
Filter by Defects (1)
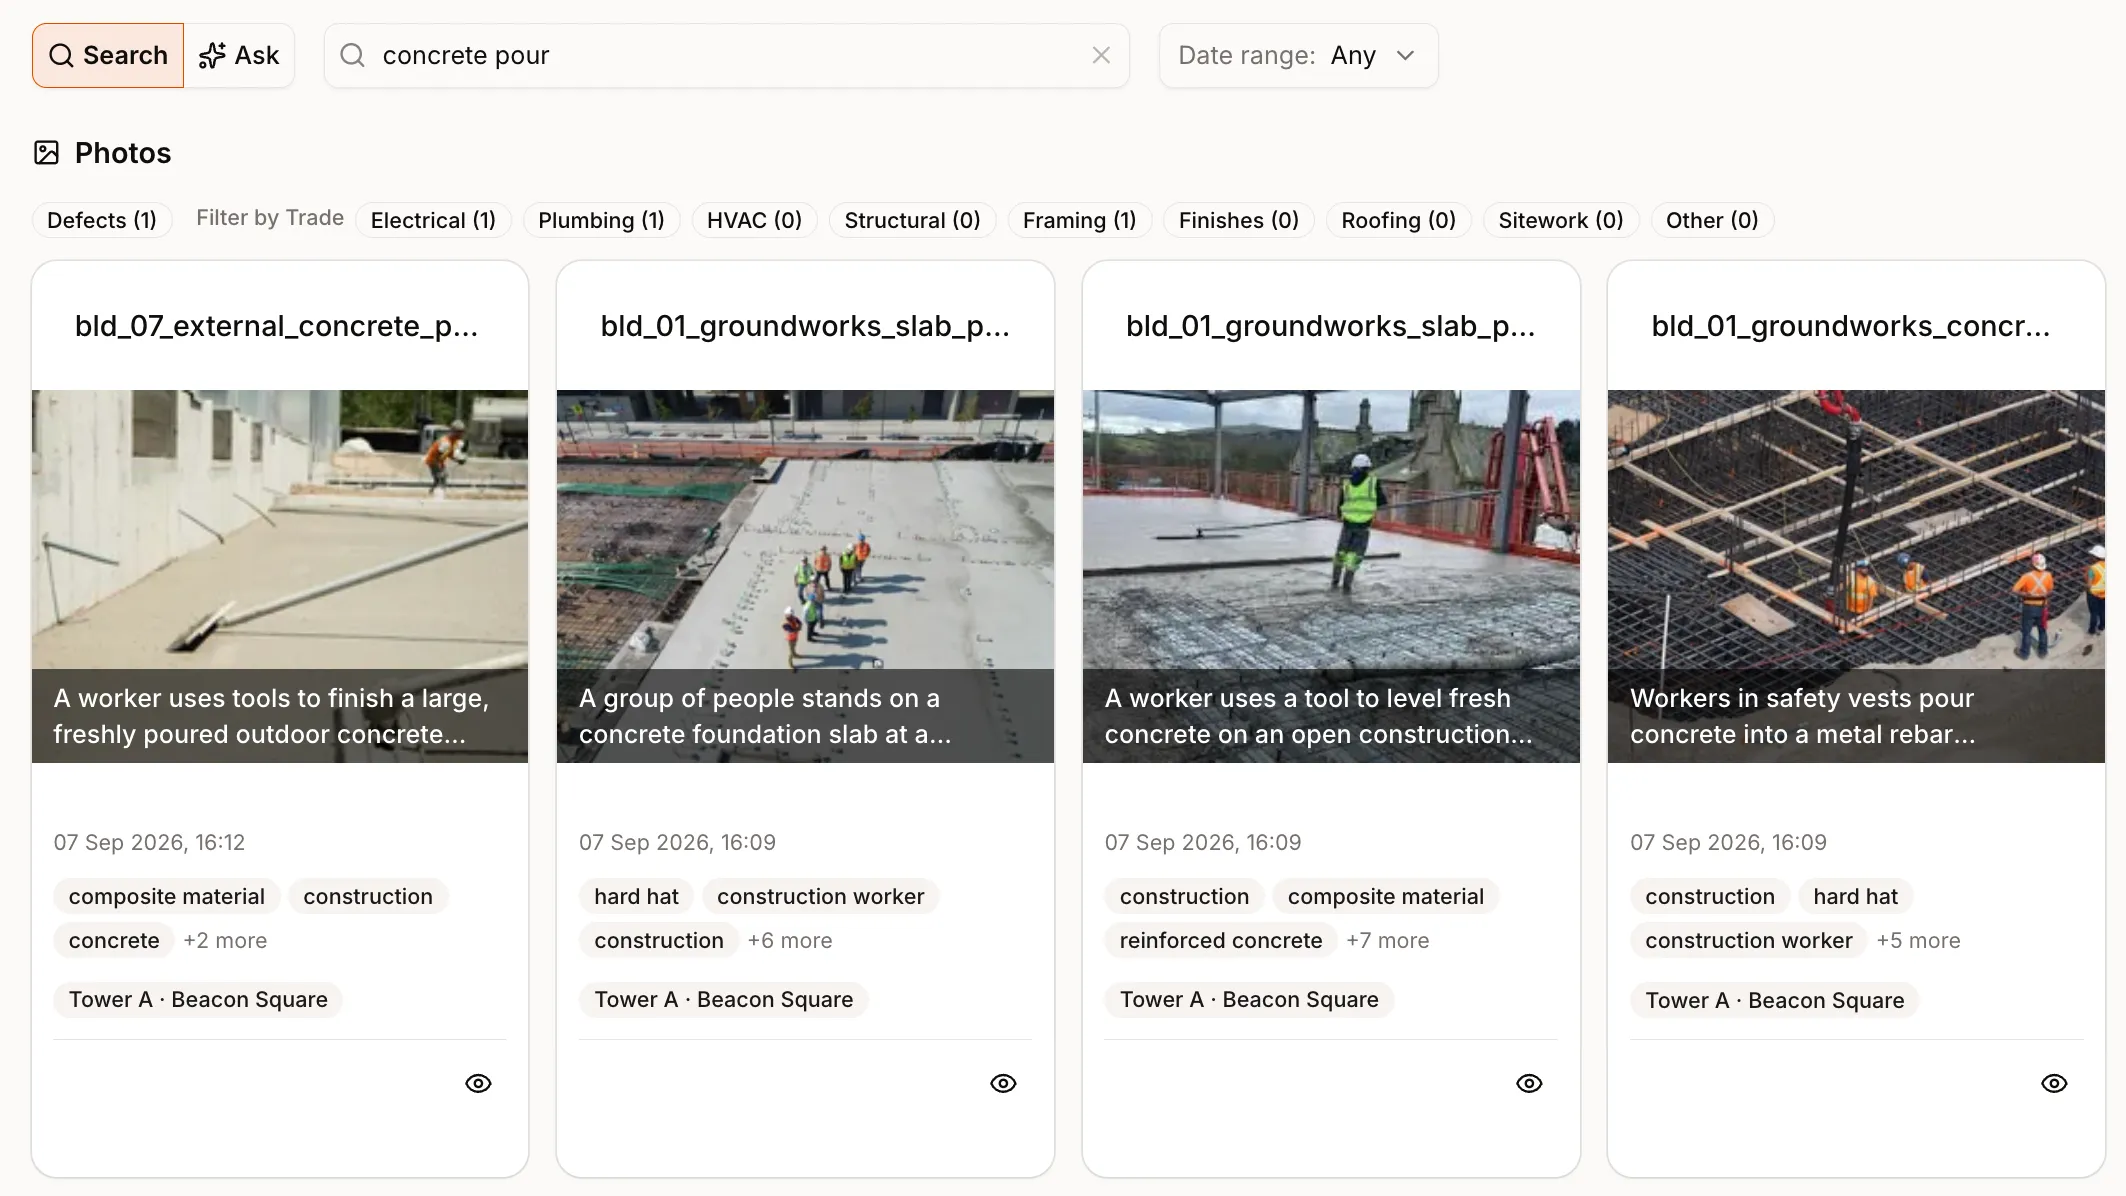coord(102,220)
